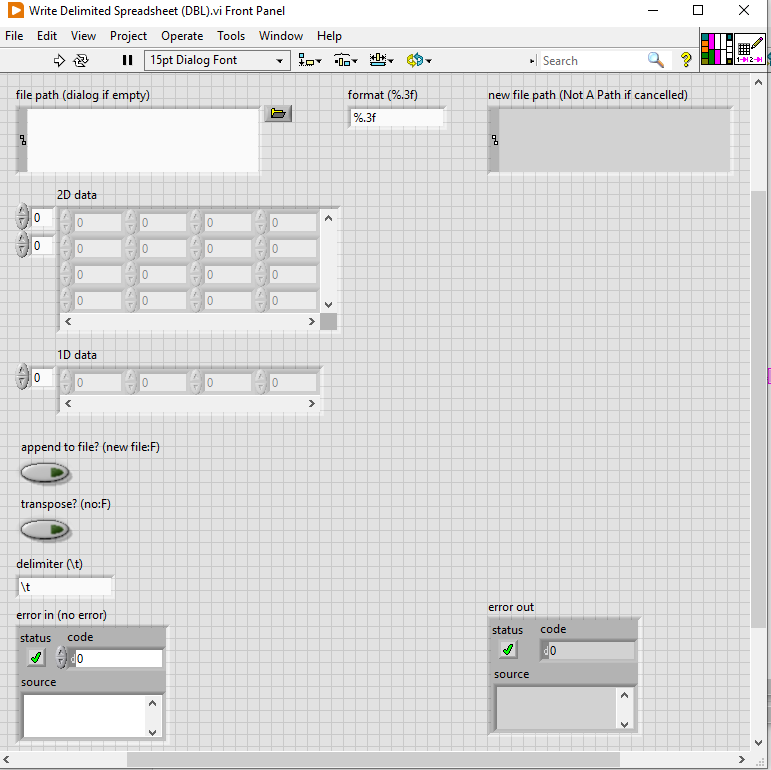771x770 pixels.
Task: Click the Pause button in toolbar
Action: click(127, 60)
